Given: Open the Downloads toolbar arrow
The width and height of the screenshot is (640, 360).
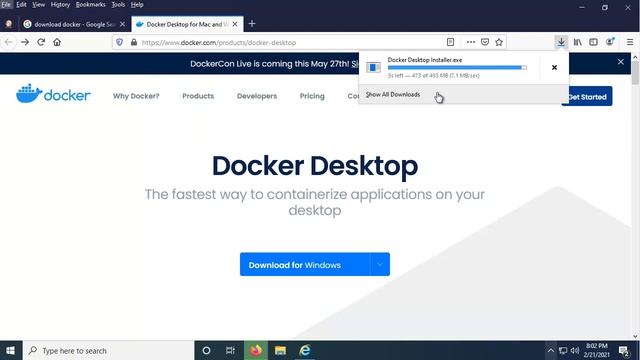Looking at the screenshot, I should 561,42.
